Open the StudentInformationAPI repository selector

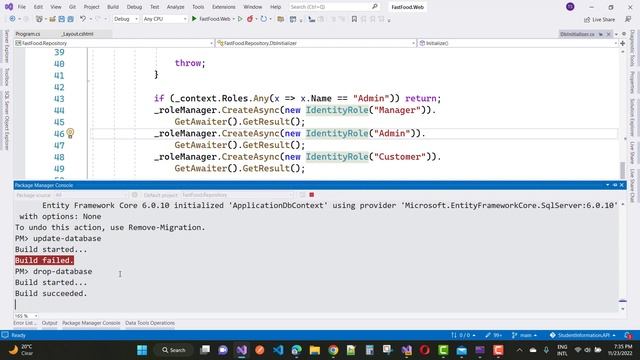[x=582, y=335]
